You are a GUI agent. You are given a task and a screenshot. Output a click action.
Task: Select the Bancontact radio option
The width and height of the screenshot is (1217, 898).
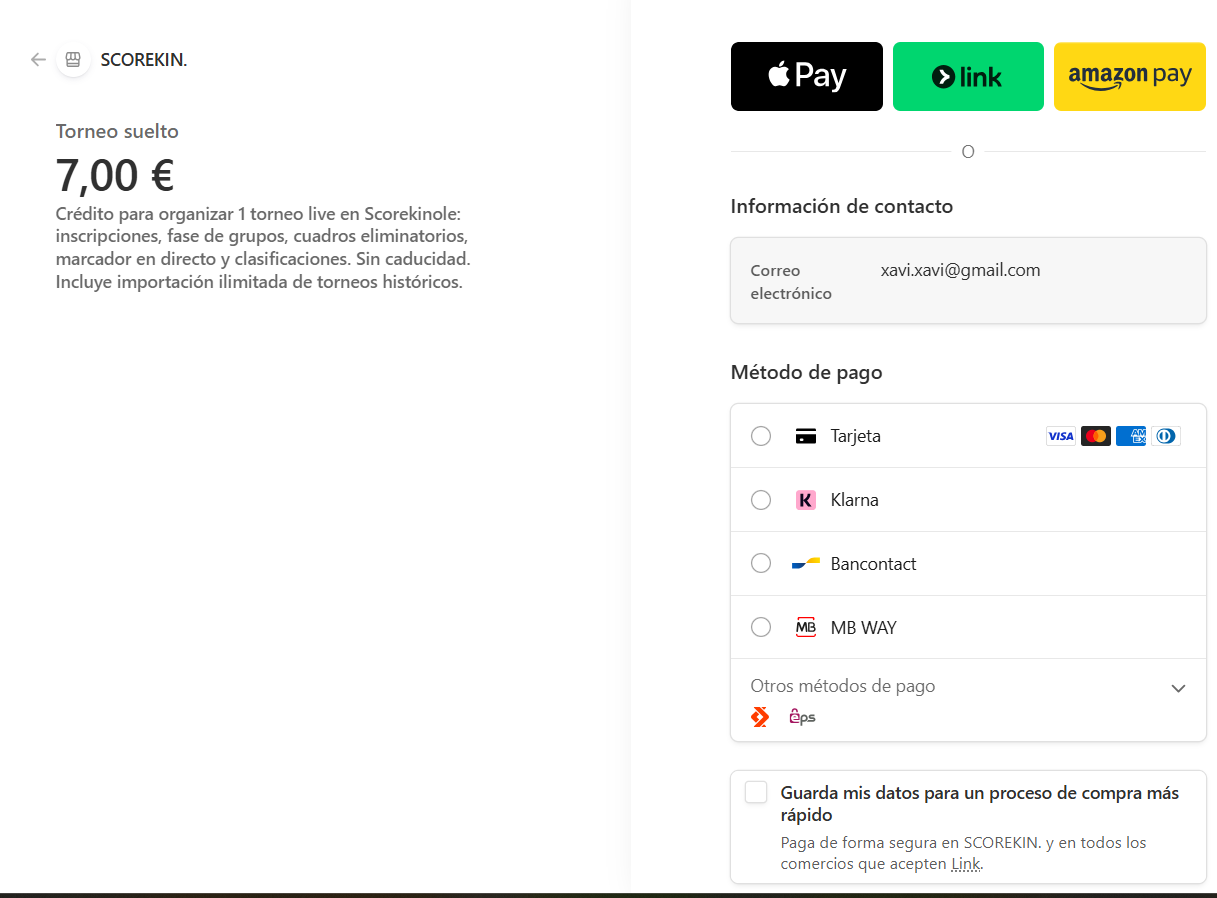(761, 564)
